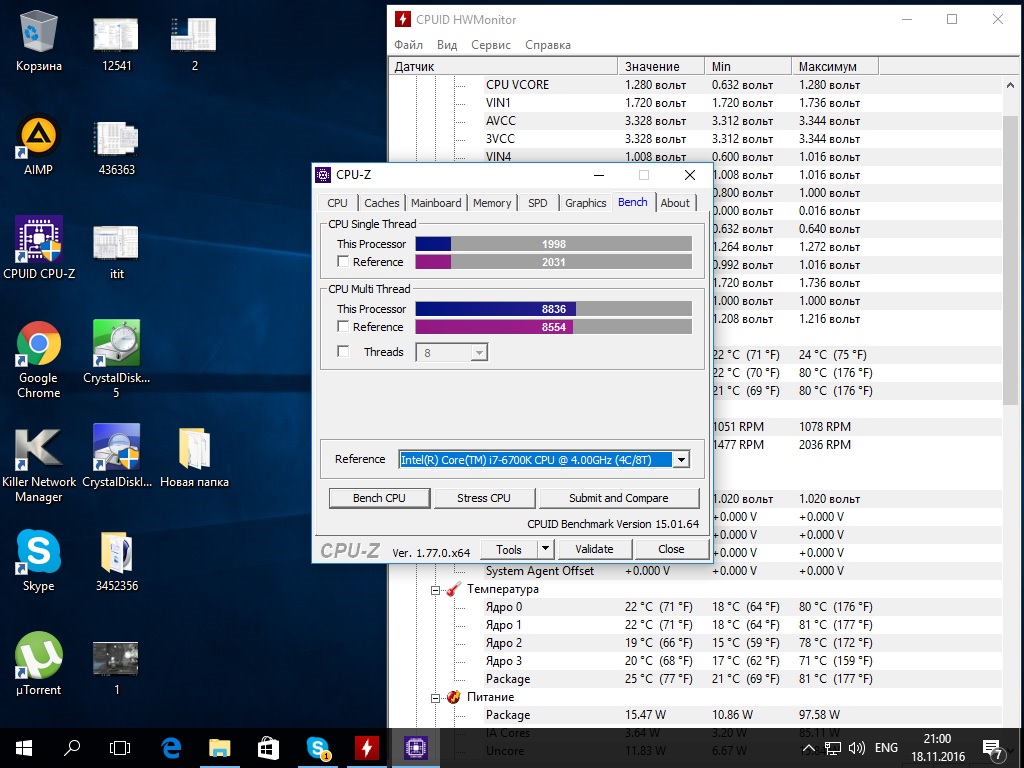
Task: Launch CrystalDiskMark 5 desktop shortcut
Action: 116,359
